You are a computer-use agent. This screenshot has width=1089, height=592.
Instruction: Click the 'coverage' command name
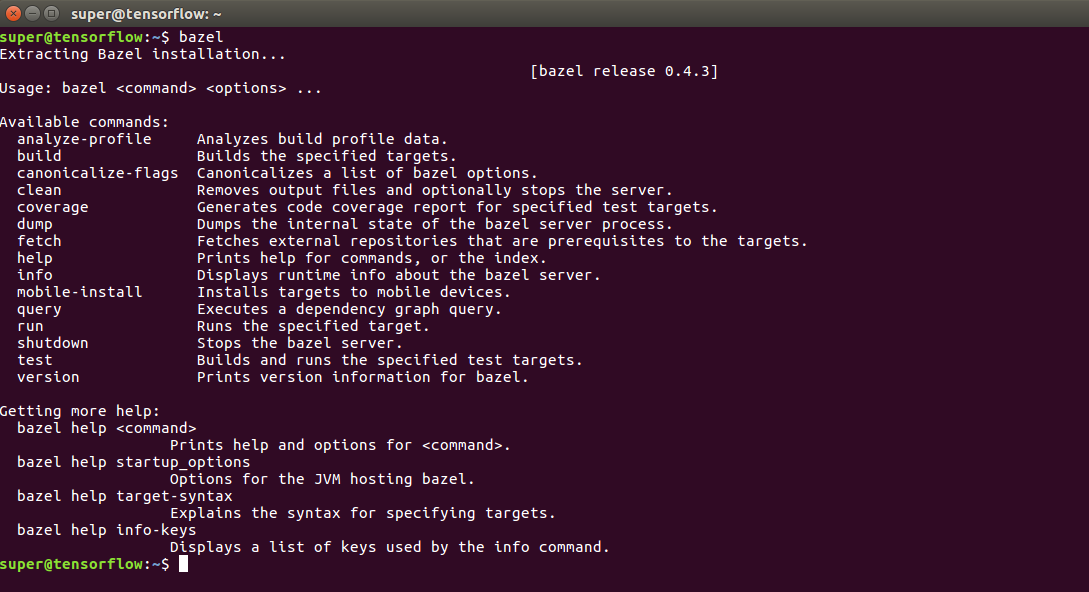53,207
